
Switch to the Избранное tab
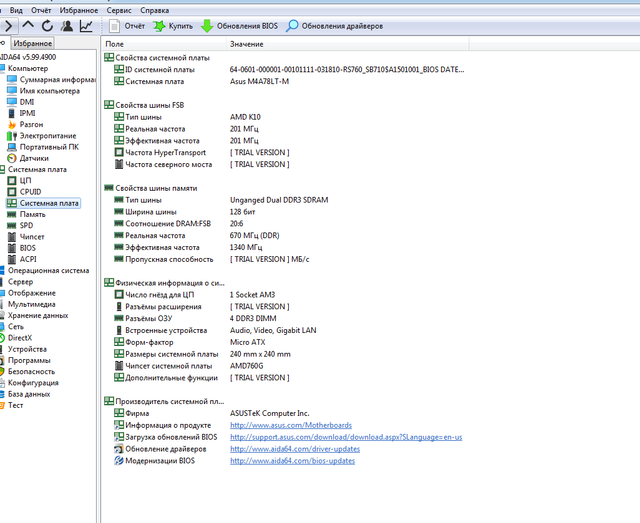33,43
